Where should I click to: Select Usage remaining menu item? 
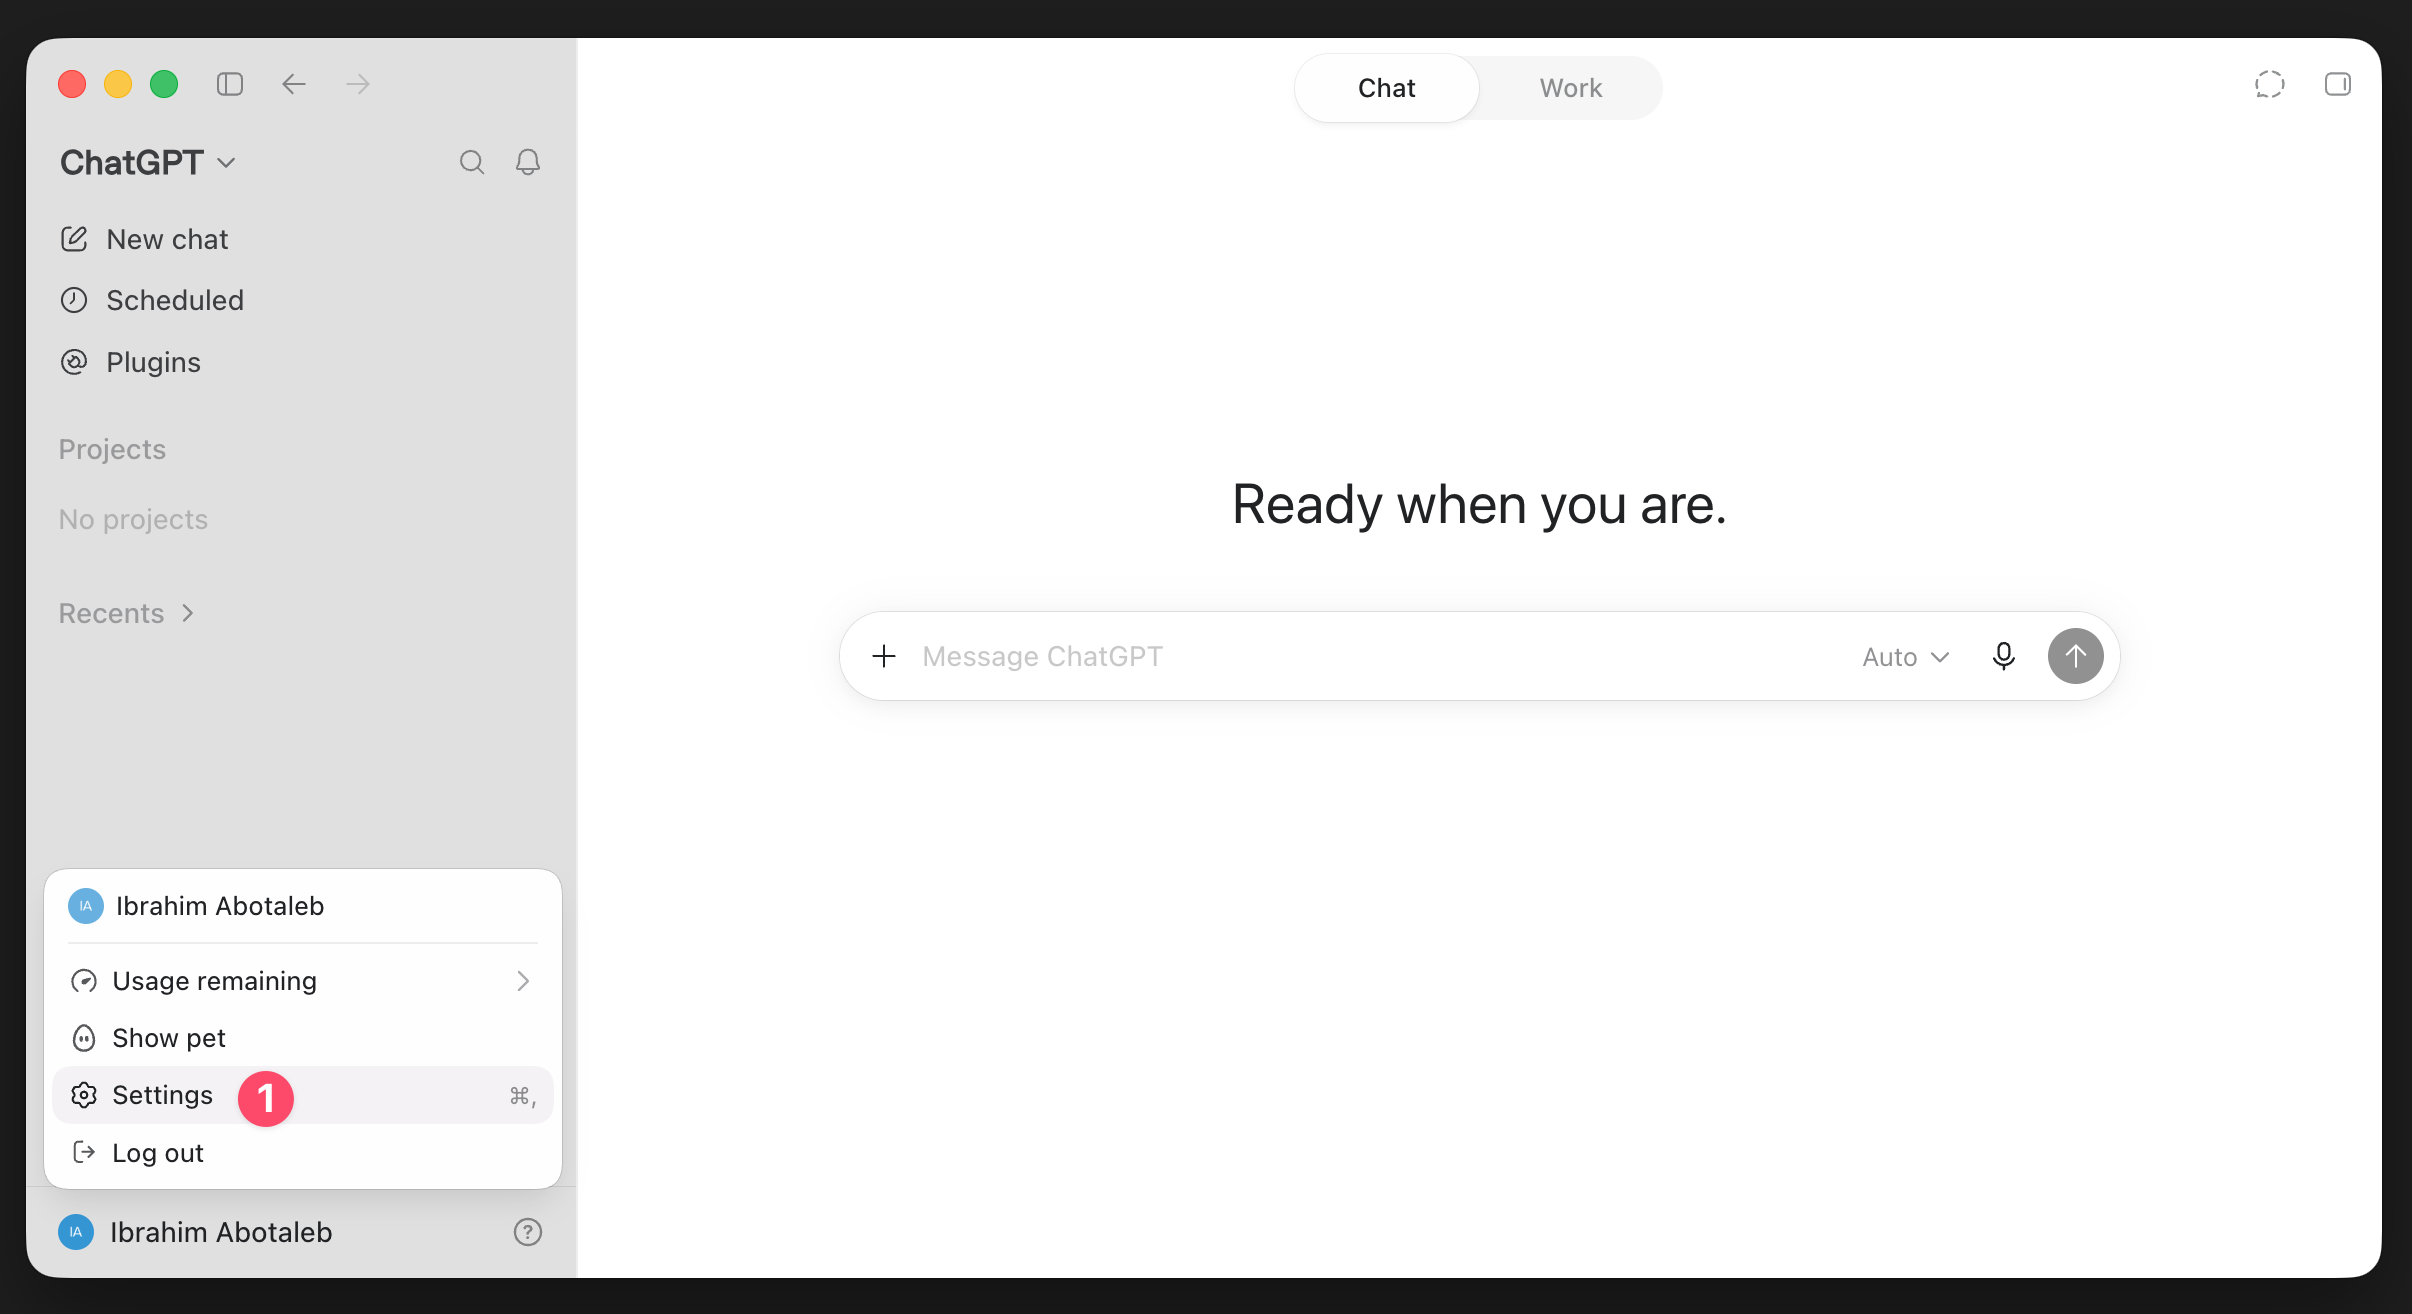click(303, 981)
